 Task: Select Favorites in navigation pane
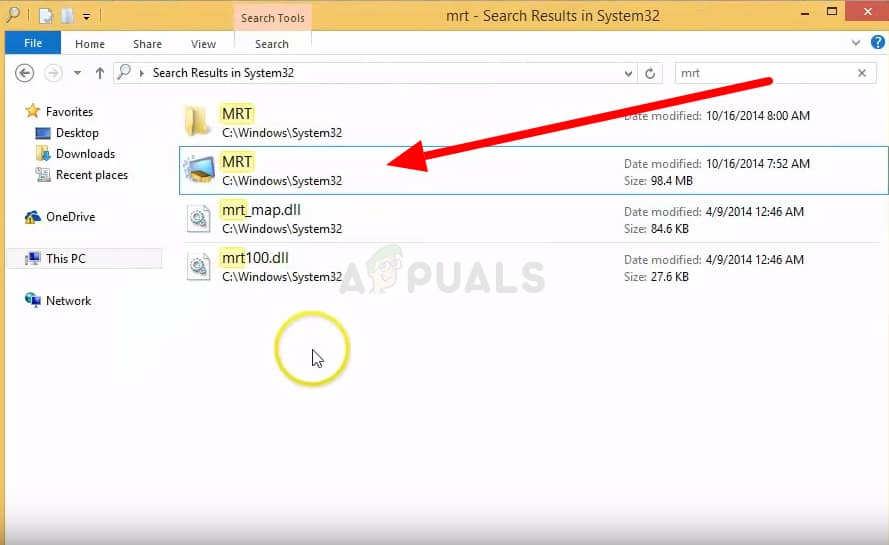click(x=69, y=112)
